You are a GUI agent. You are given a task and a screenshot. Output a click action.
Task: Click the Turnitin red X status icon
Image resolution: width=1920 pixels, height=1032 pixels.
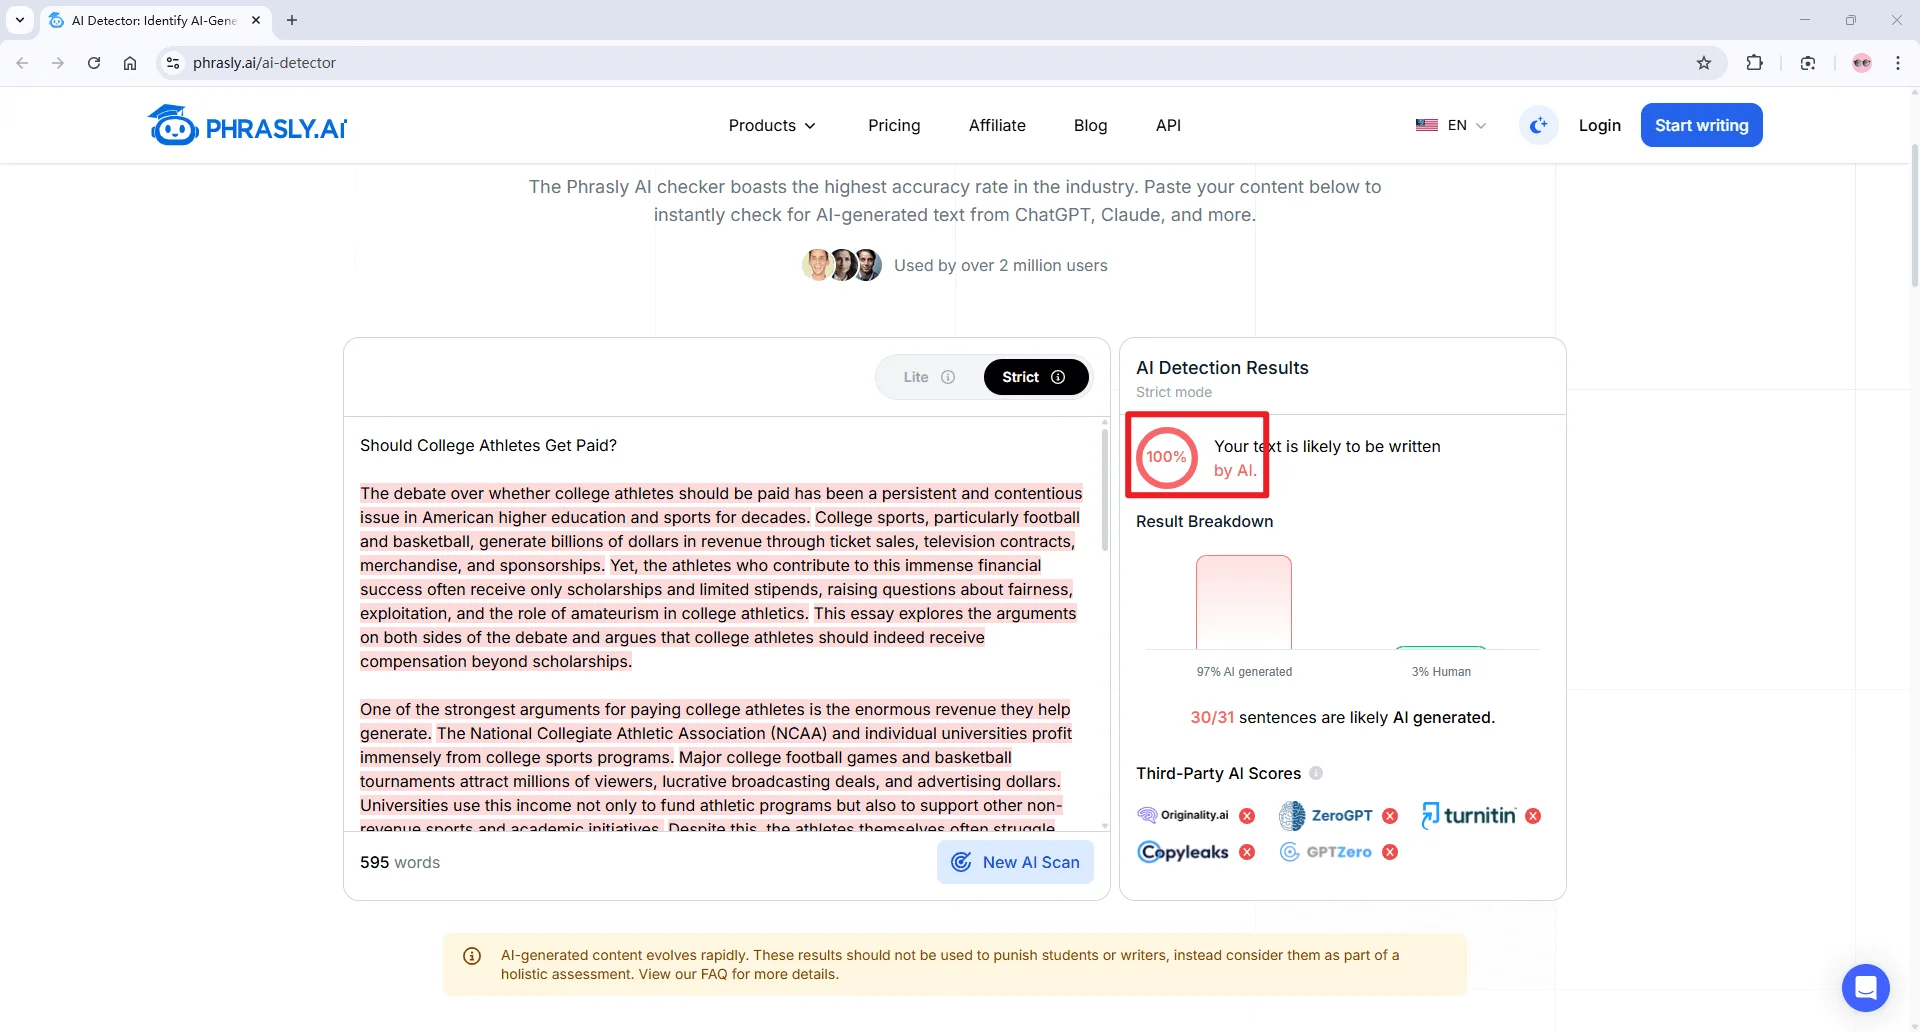pyautogui.click(x=1533, y=816)
